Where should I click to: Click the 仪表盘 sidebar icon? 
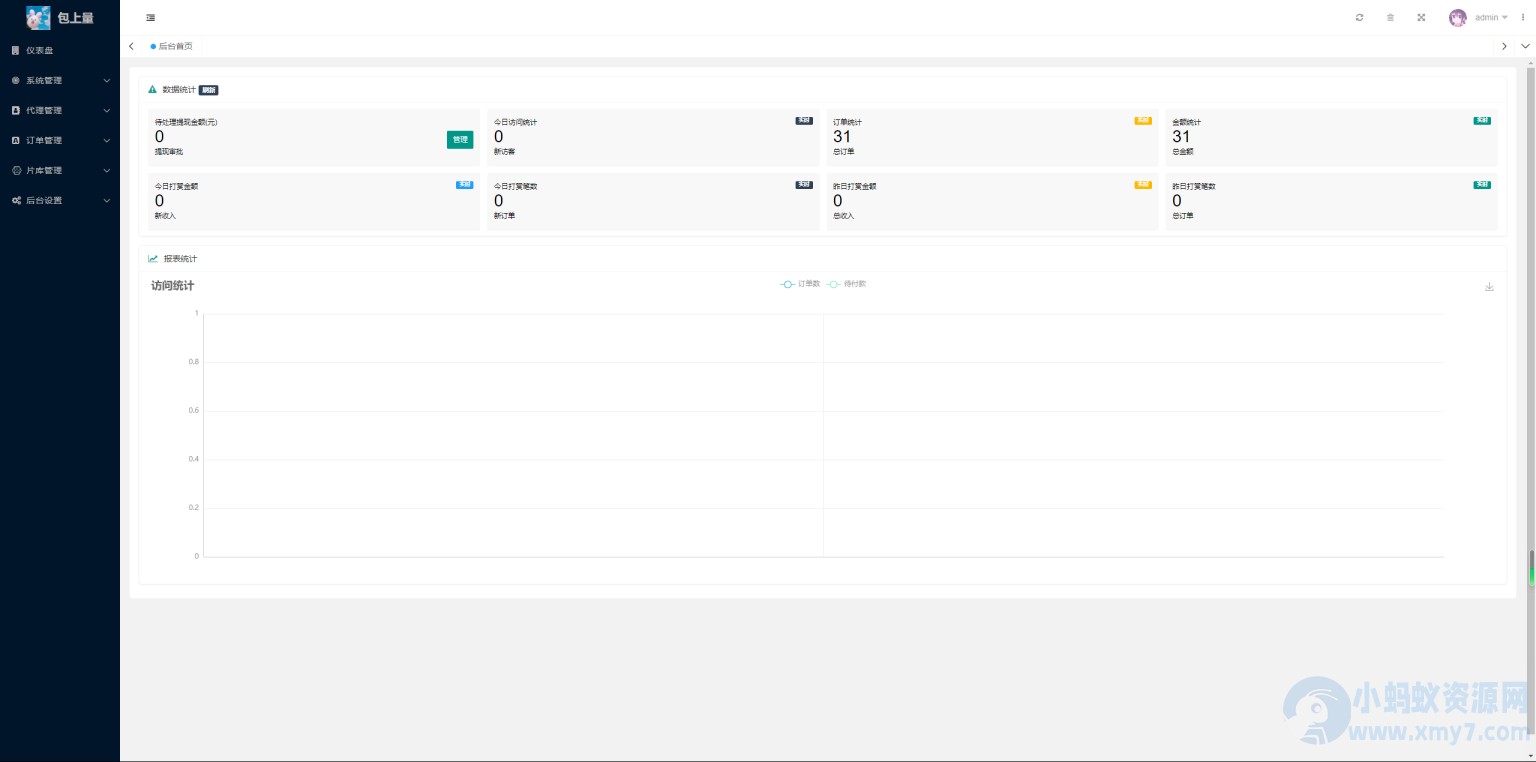[x=15, y=50]
